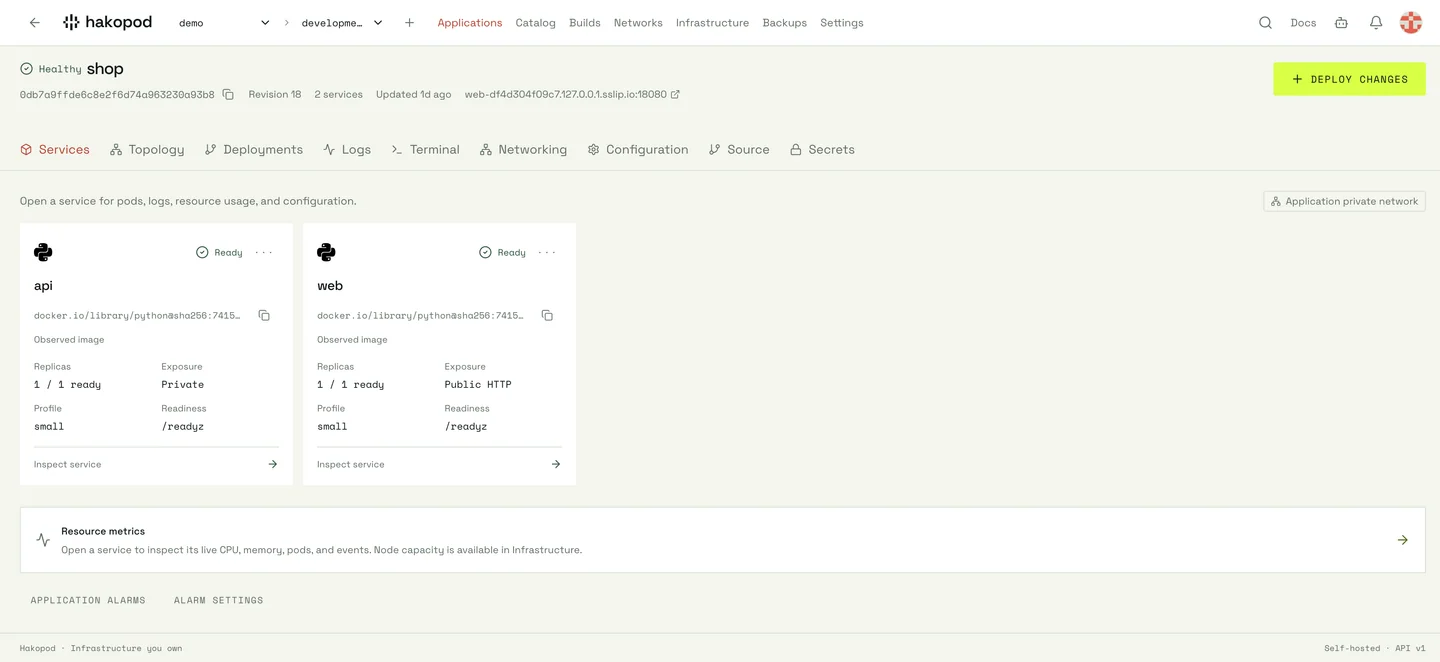The height and width of the screenshot is (662, 1440).
Task: Open notifications bell icon
Action: click(x=1376, y=22)
